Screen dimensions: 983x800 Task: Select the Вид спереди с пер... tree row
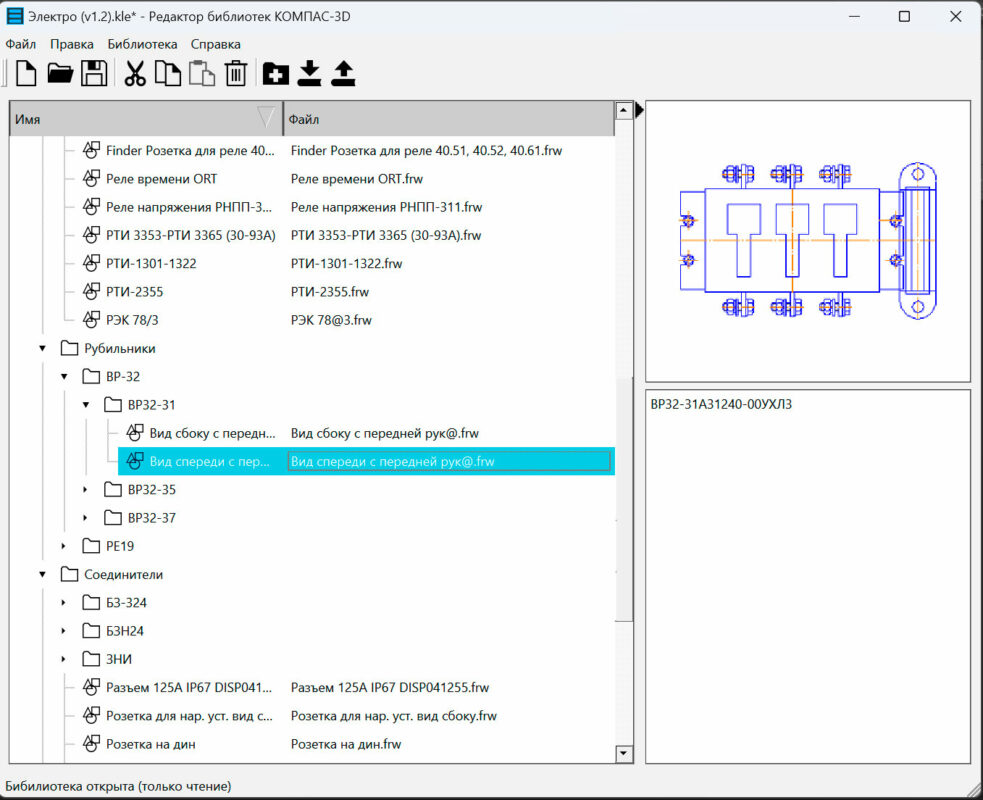366,461
